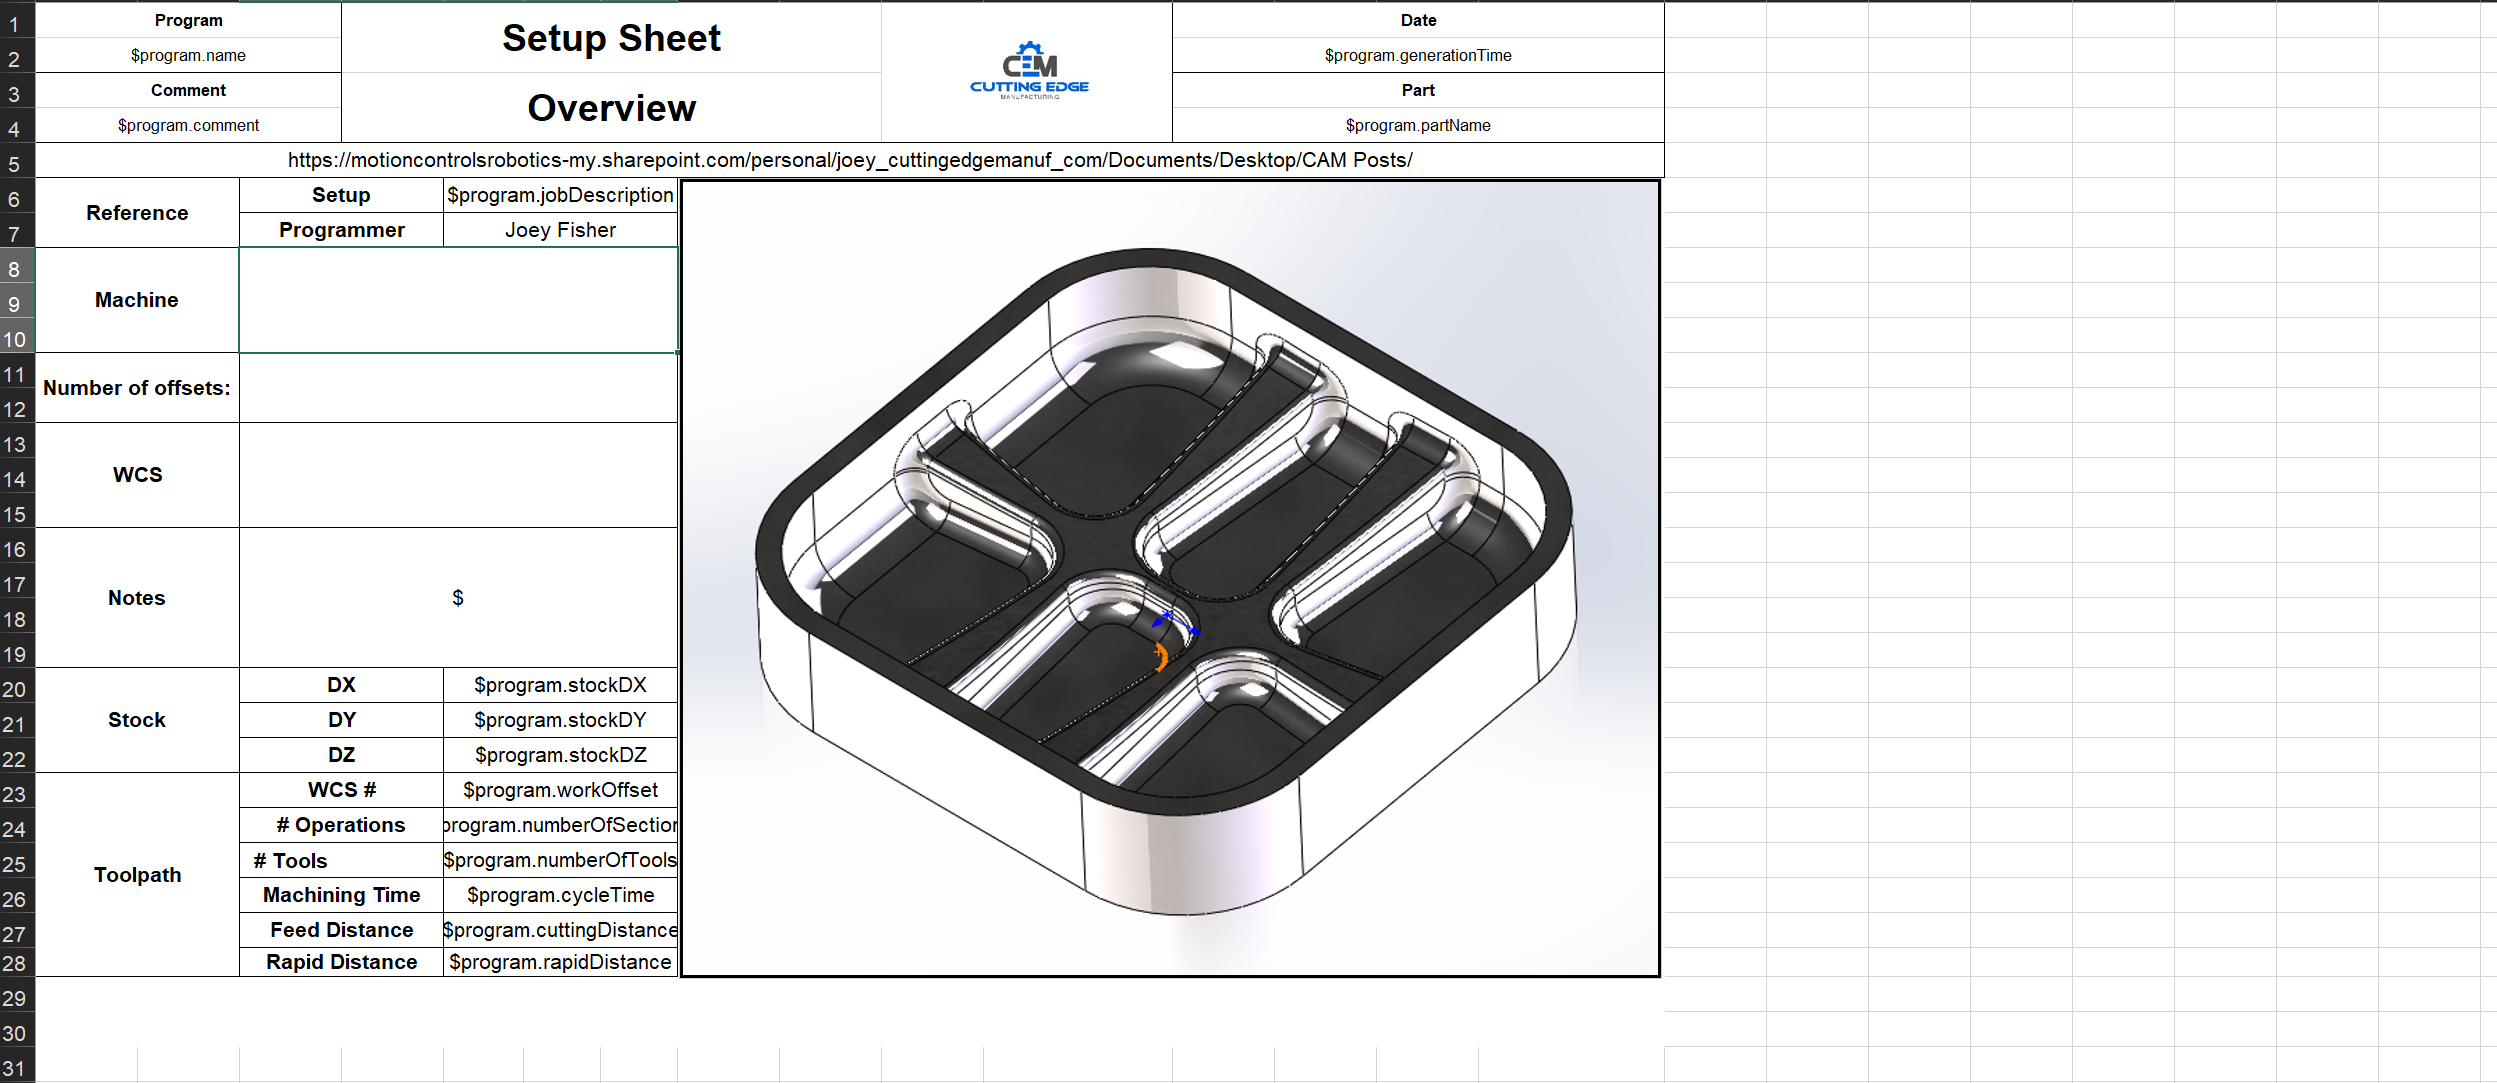
Task: Select the $program.cycleTime cell
Action: 560,895
